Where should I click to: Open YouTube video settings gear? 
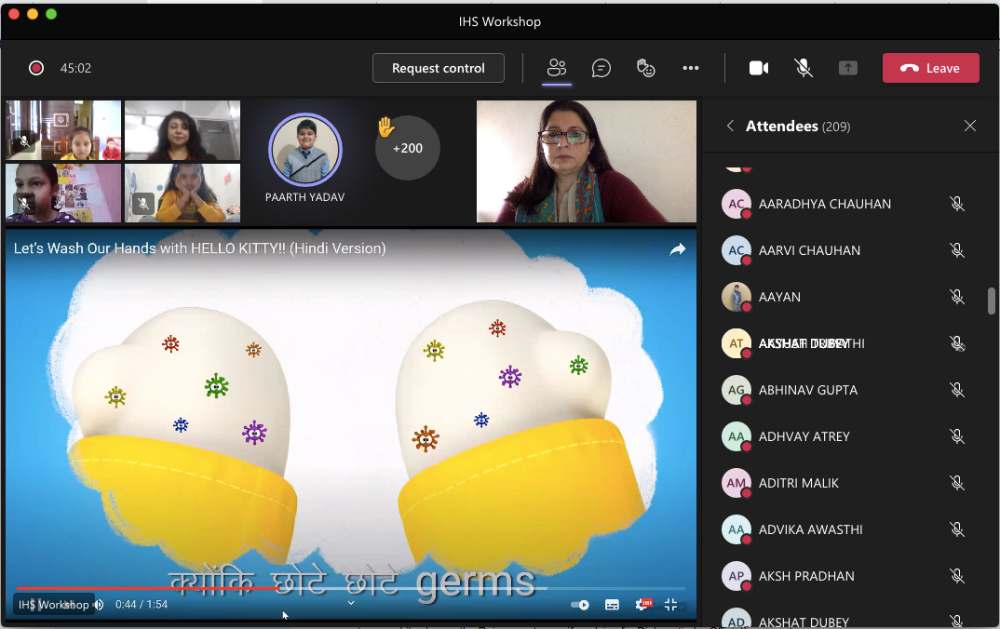tap(643, 603)
